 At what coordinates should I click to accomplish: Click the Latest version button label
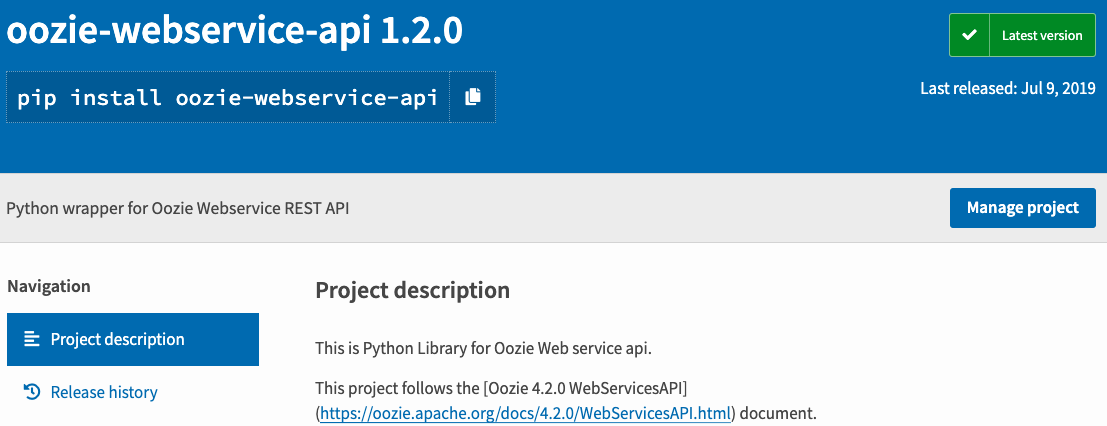tap(1042, 35)
